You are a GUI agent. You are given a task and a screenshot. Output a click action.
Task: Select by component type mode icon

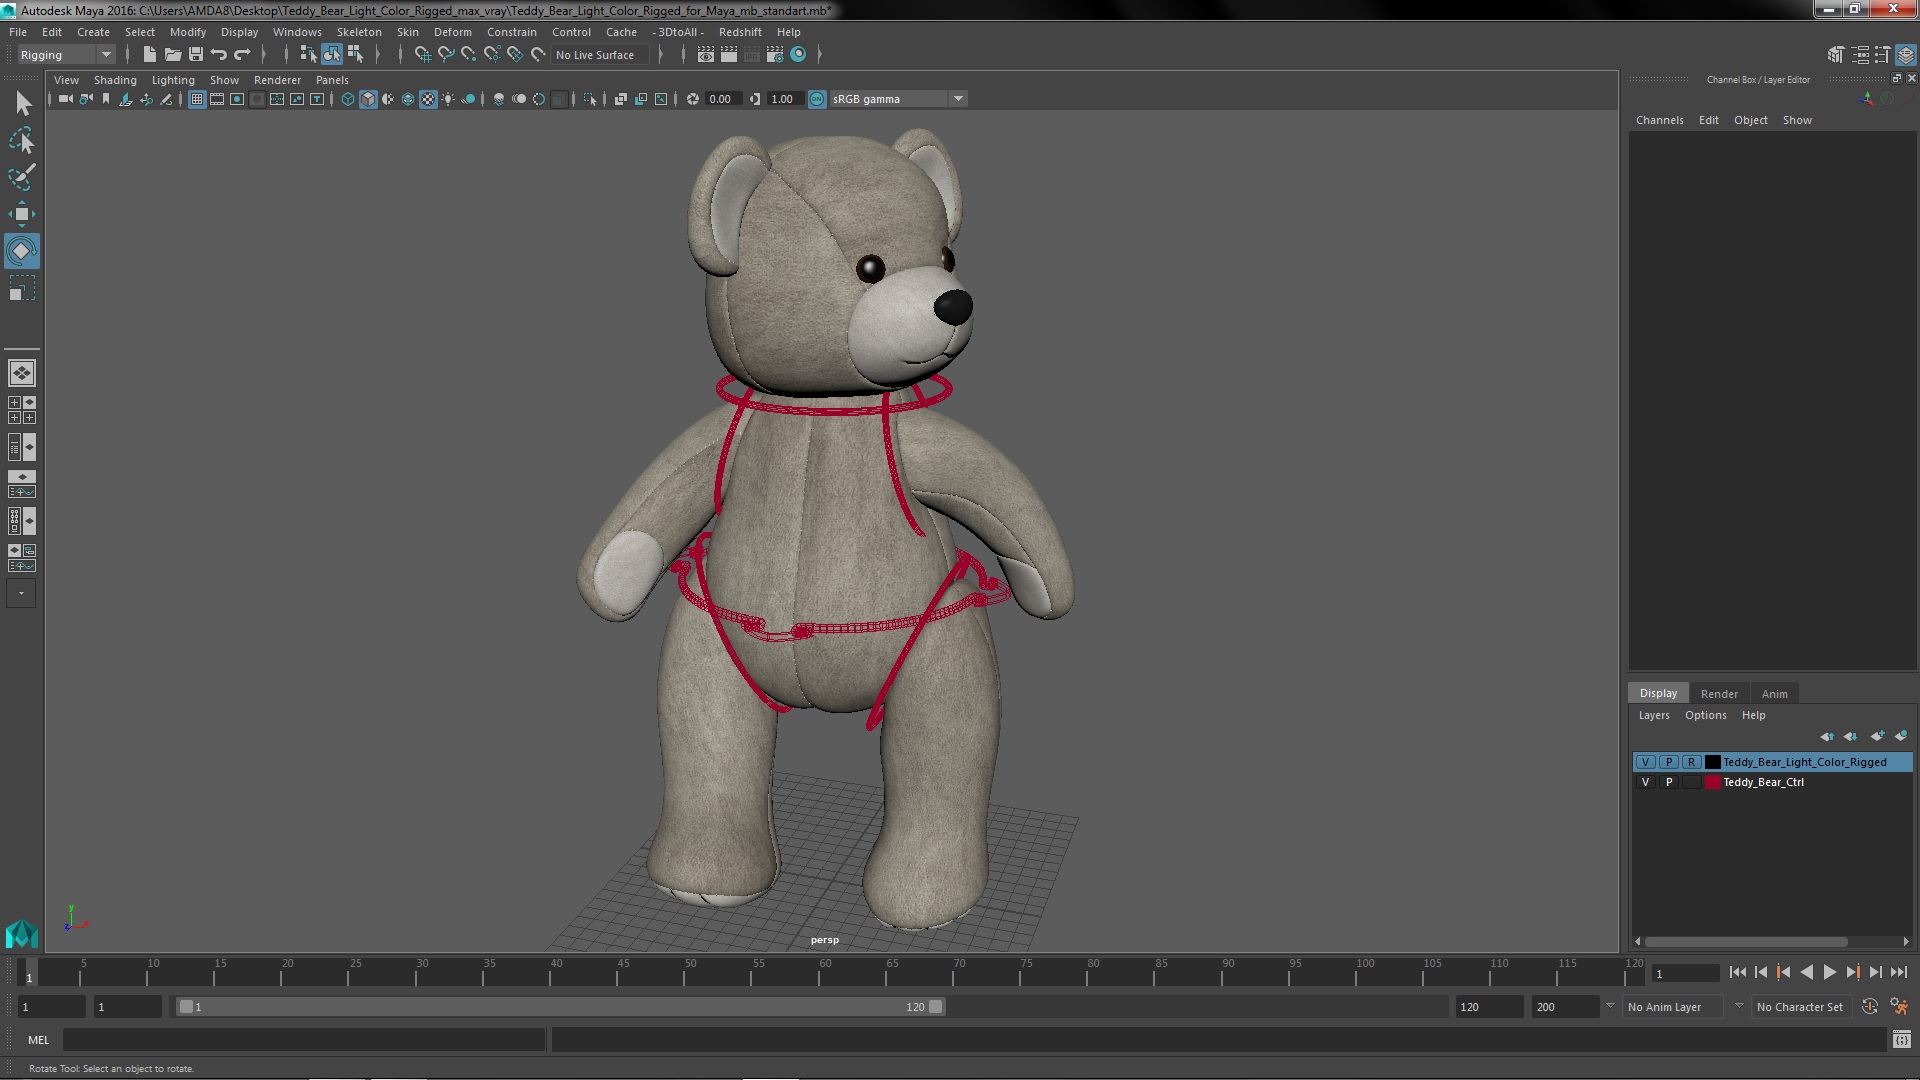click(x=355, y=54)
